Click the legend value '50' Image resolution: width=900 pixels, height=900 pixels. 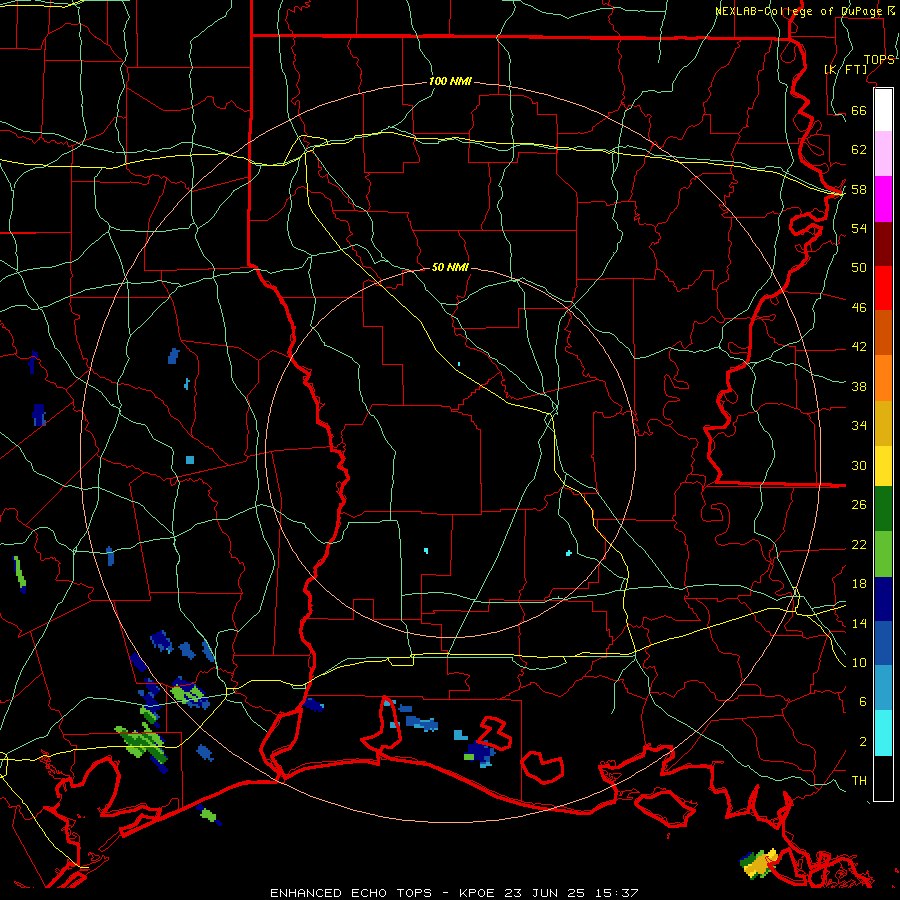tap(859, 268)
